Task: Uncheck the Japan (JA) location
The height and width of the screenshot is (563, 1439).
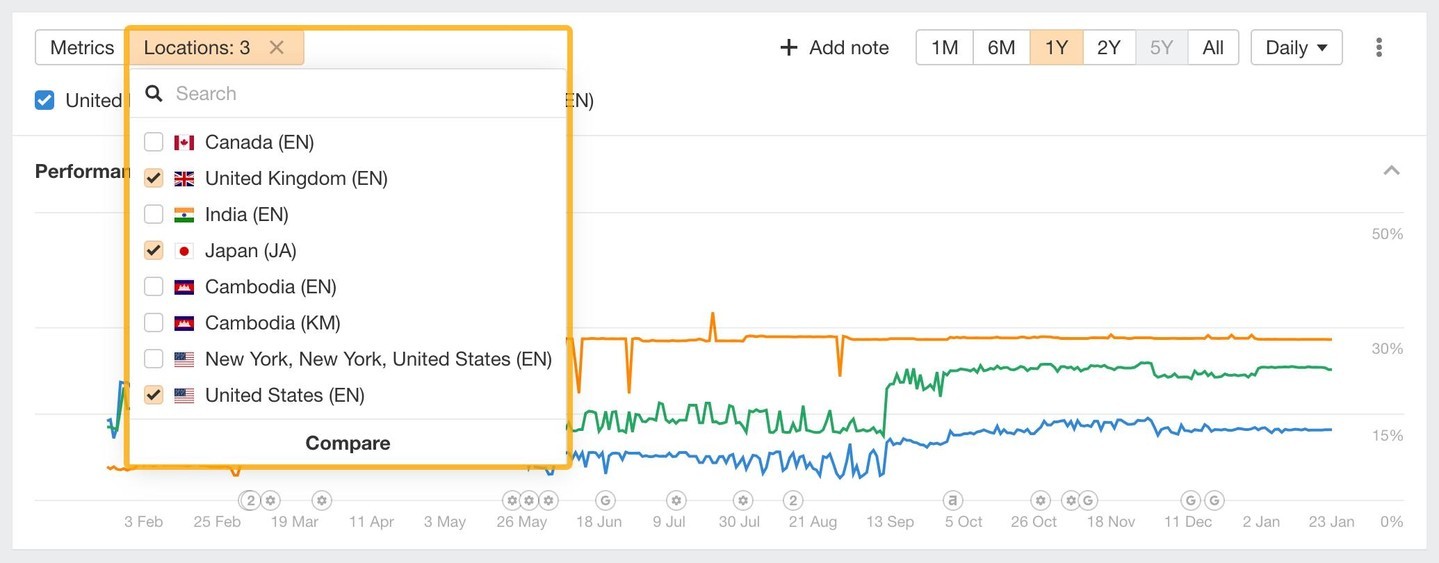Action: click(154, 250)
